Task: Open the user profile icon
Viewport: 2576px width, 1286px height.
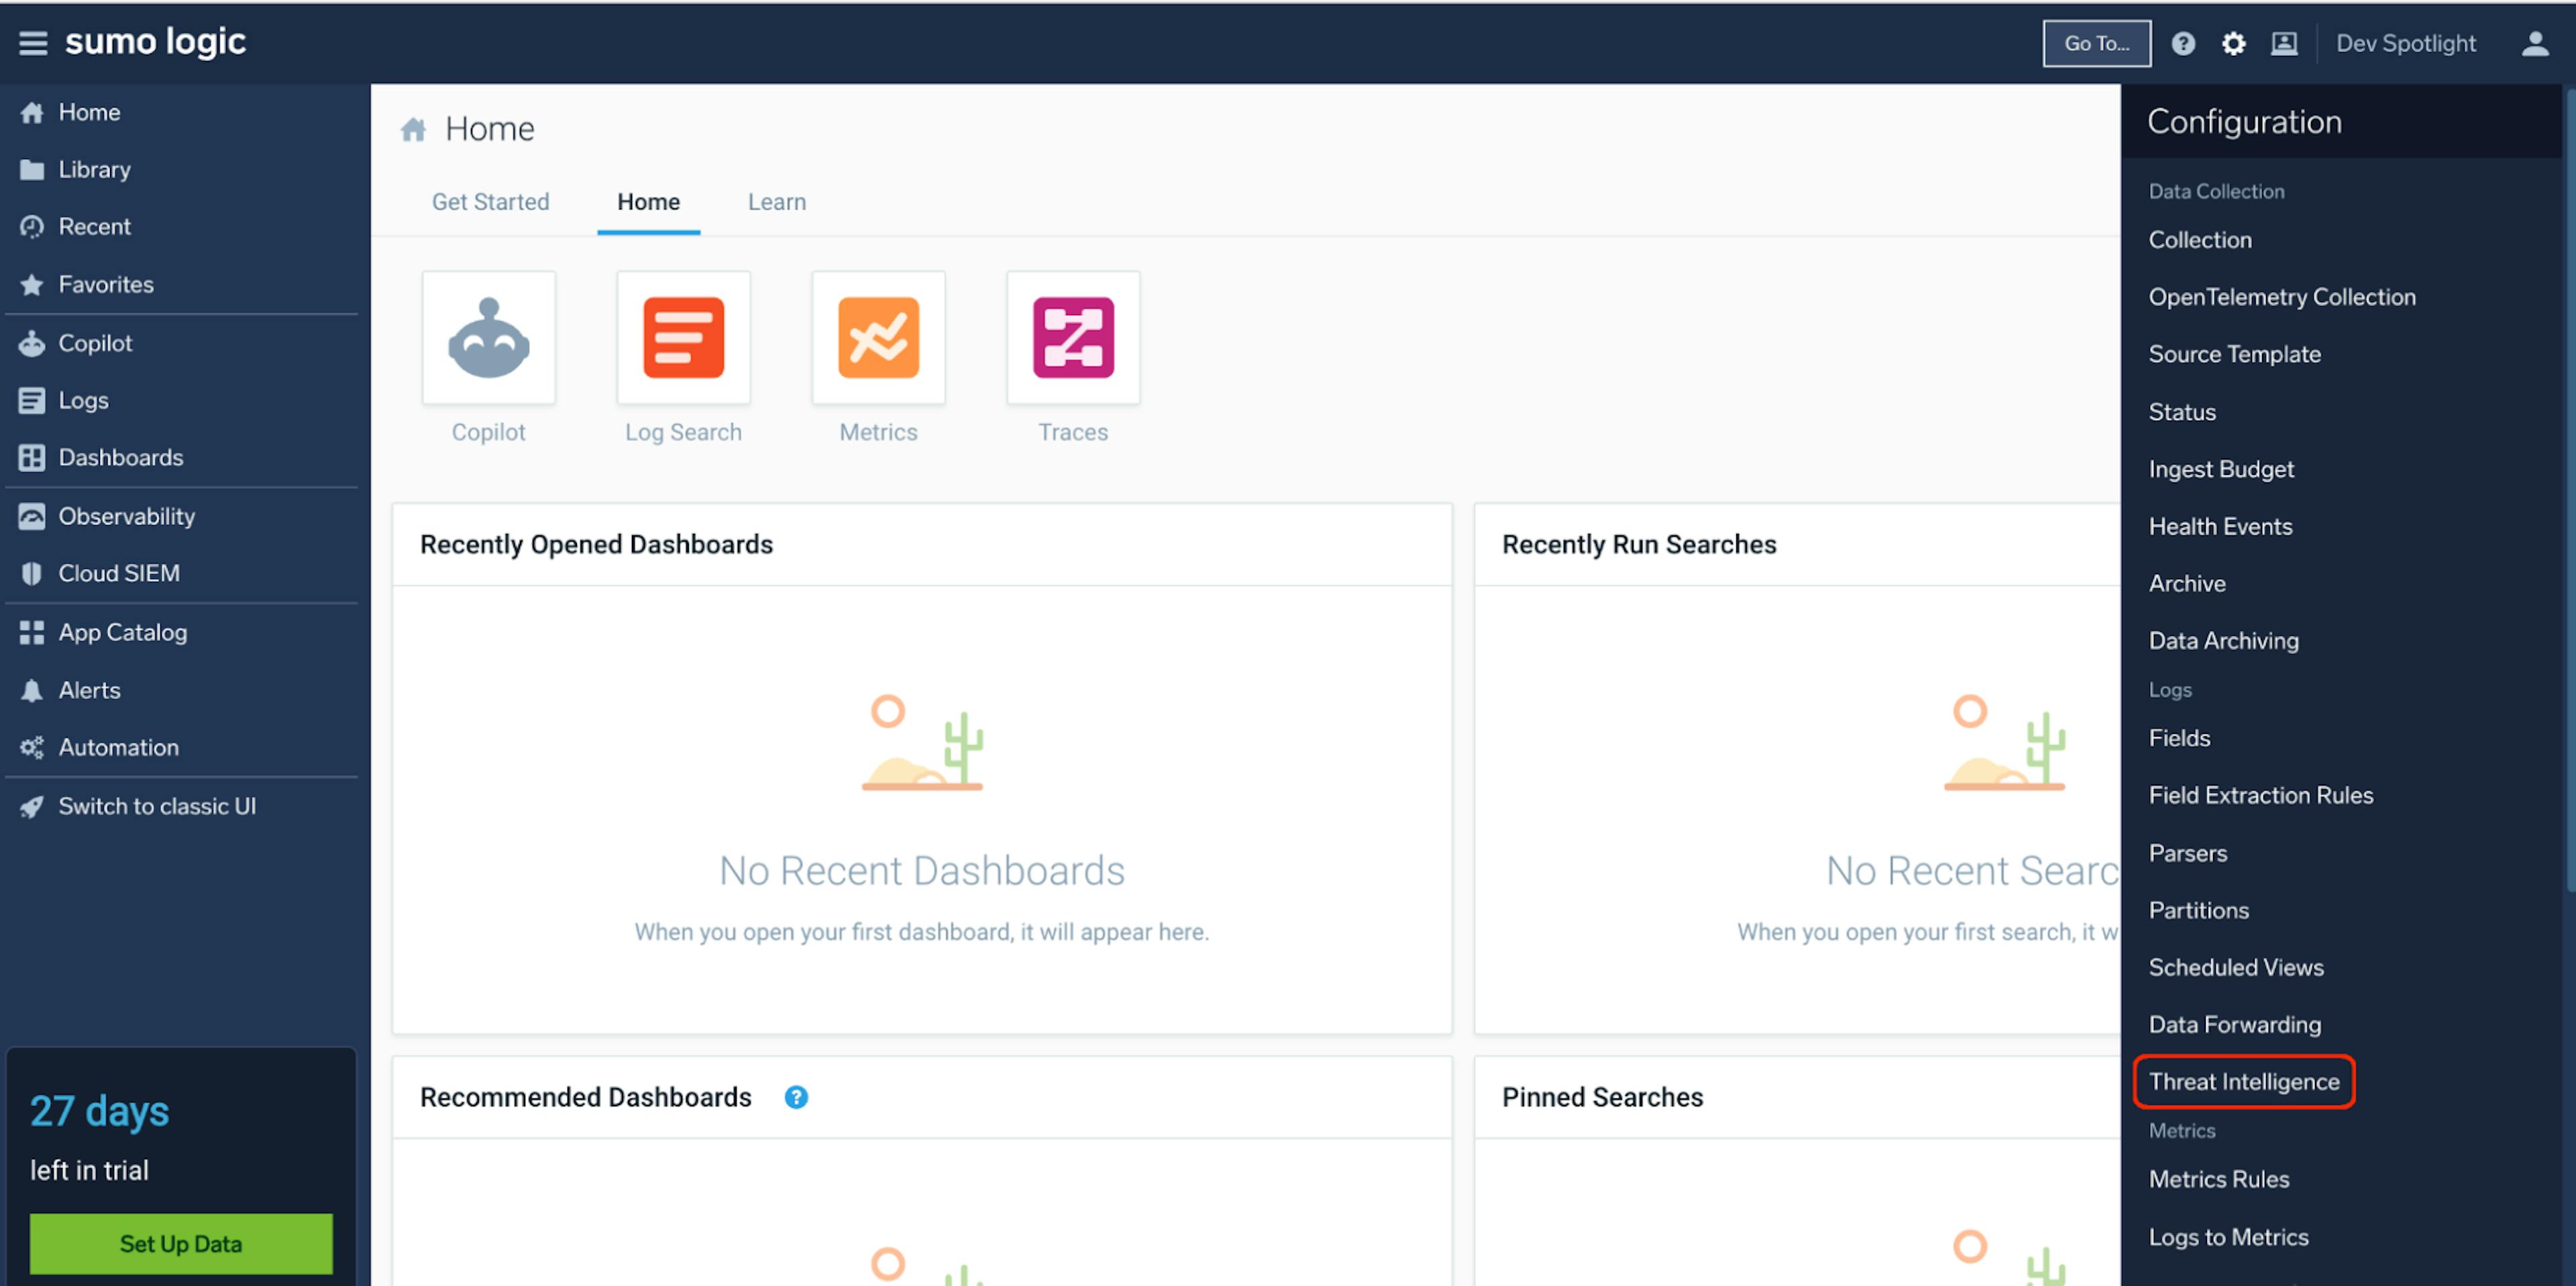Action: pos(2535,43)
